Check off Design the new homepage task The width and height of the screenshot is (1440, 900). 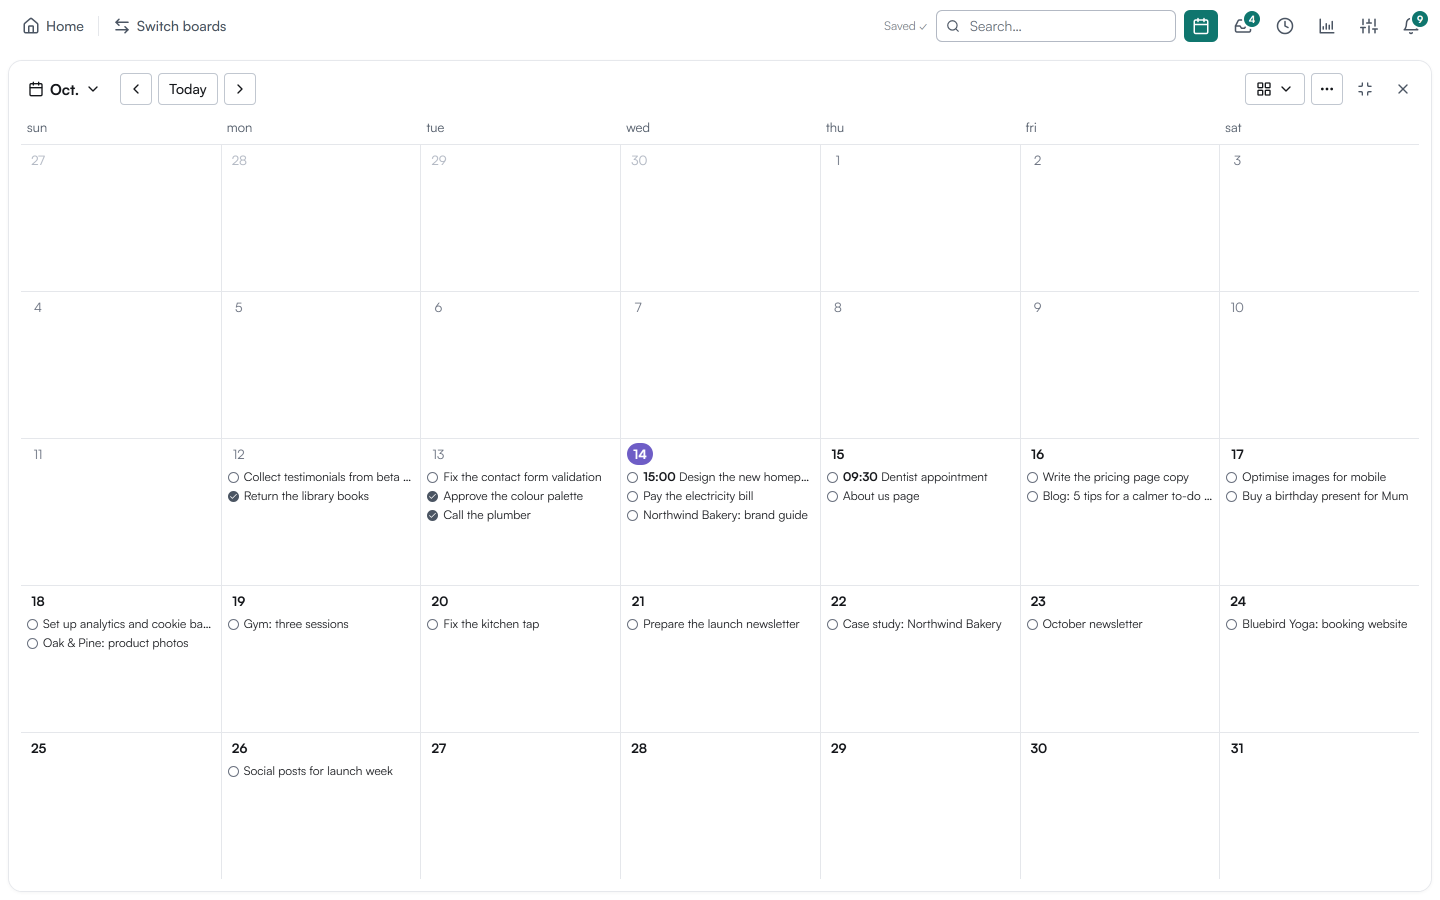pyautogui.click(x=633, y=478)
